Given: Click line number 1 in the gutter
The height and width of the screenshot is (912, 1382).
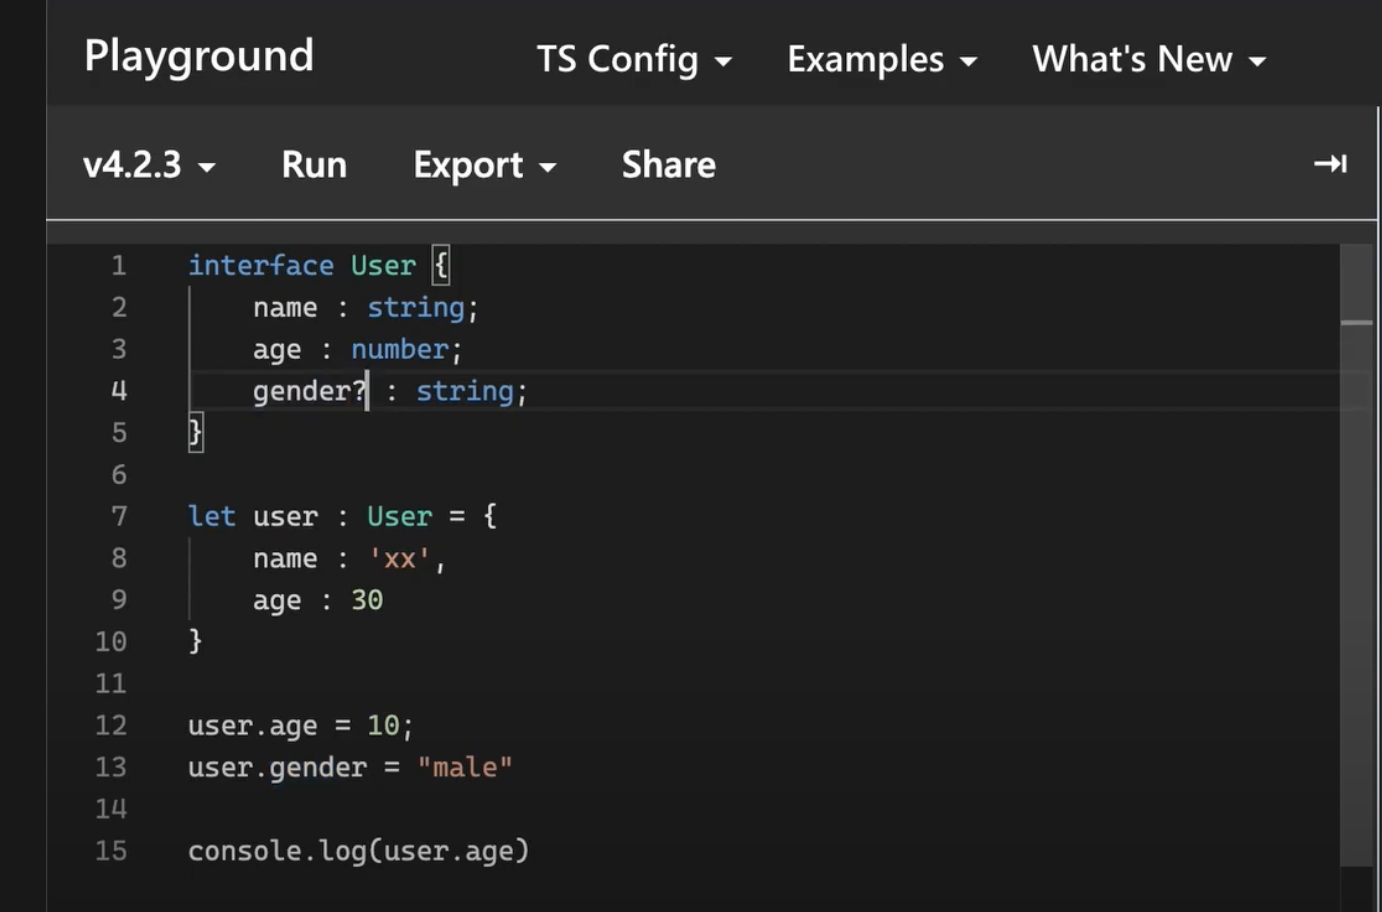Looking at the screenshot, I should click(x=119, y=265).
